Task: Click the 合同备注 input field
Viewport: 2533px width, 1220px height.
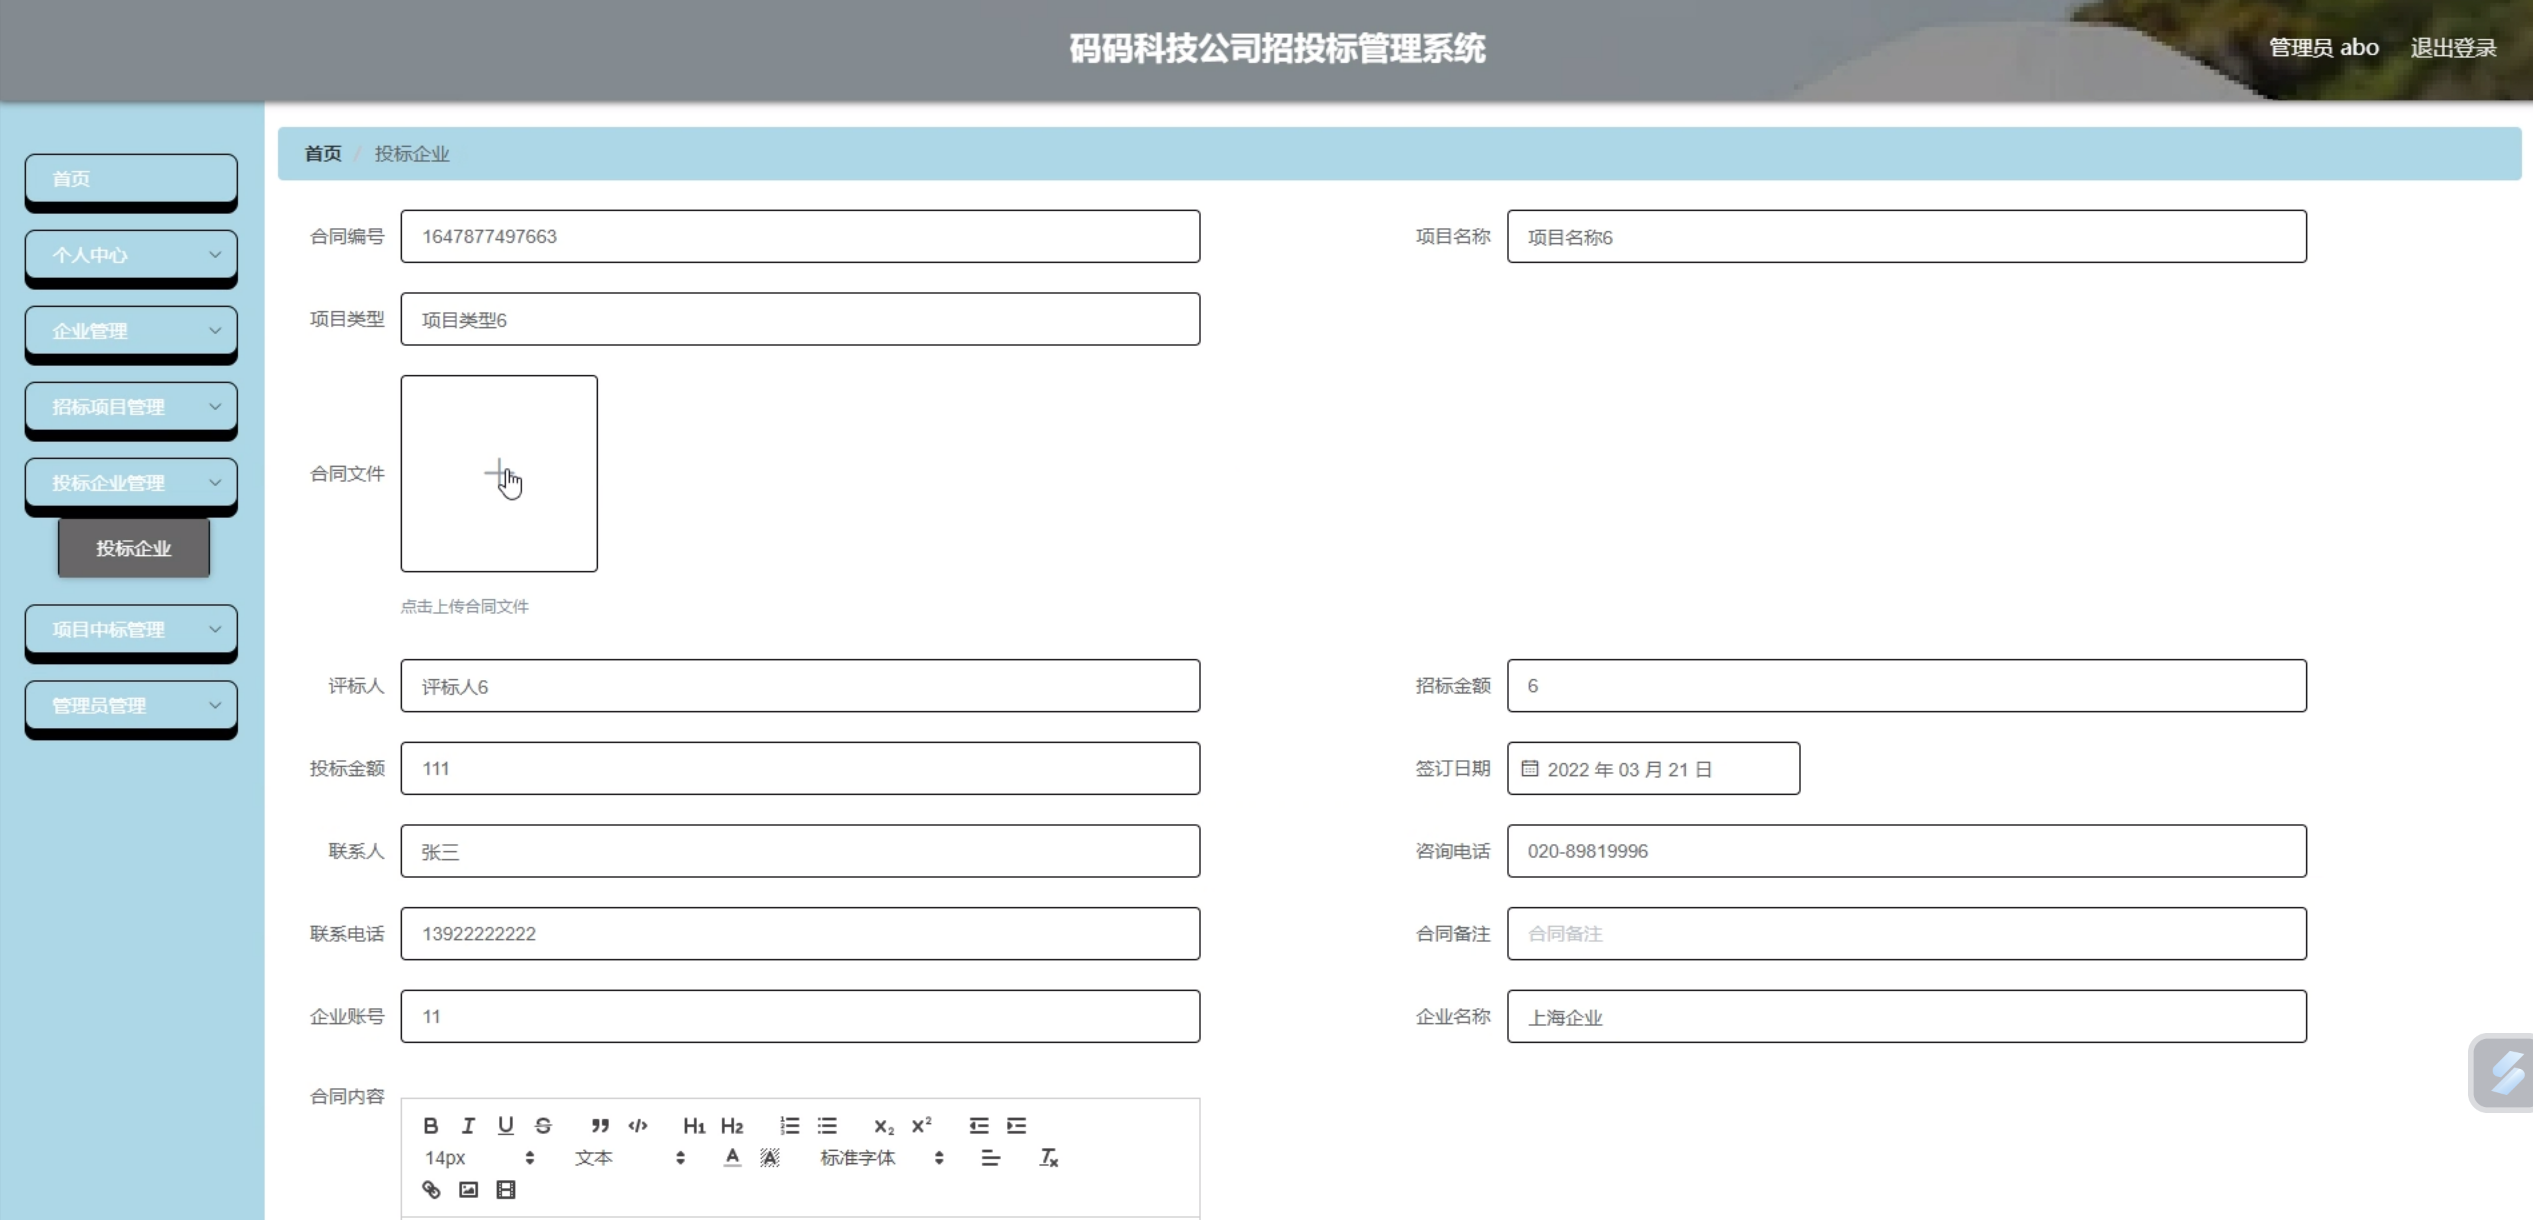Action: click(x=1906, y=934)
